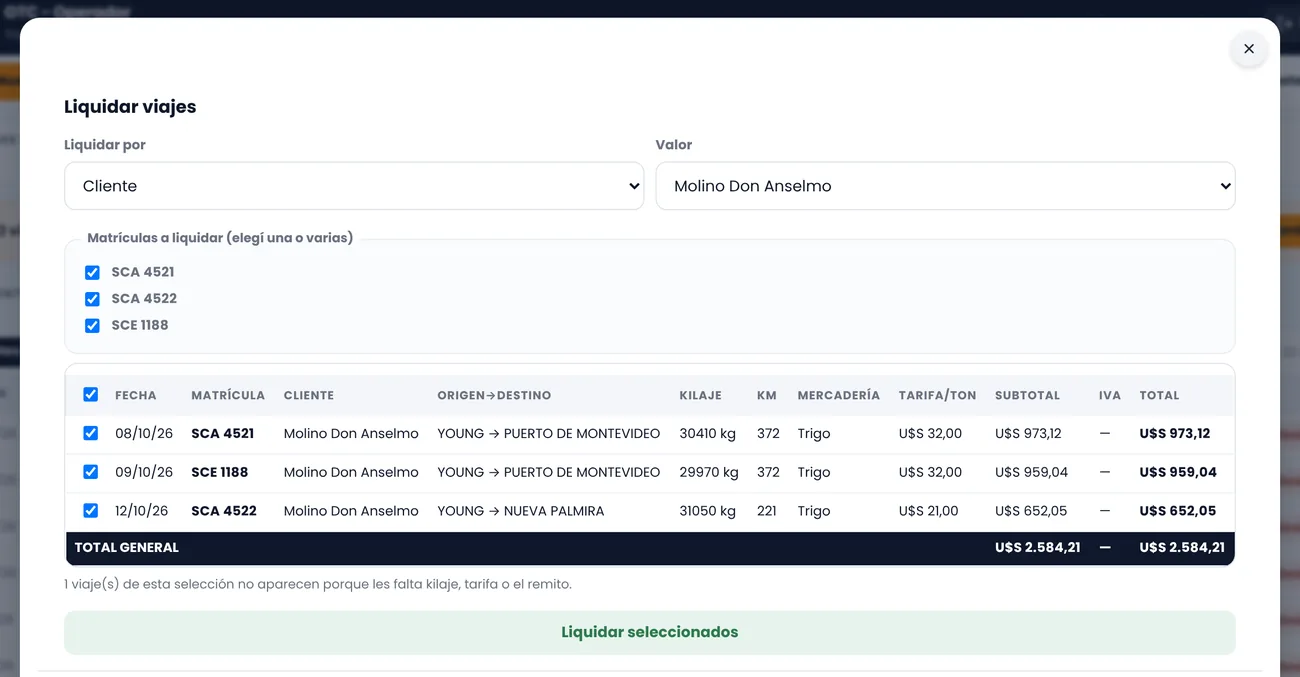Image resolution: width=1300 pixels, height=677 pixels.
Task: Toggle the select-all checkbox in table header
Action: click(x=90, y=395)
